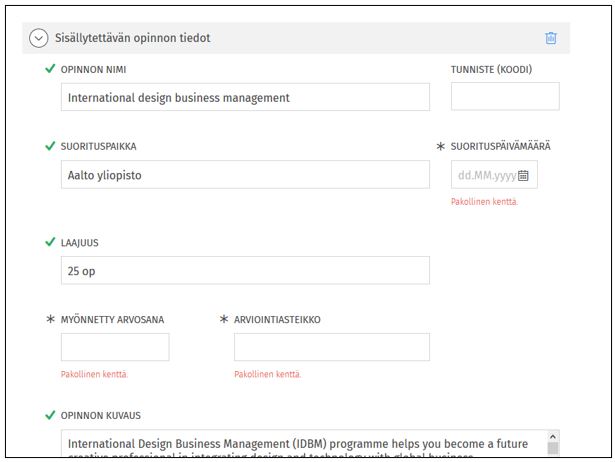Viewport: 615px width, 462px height.
Task: Click the Opinnon nimi input field
Action: point(245,97)
